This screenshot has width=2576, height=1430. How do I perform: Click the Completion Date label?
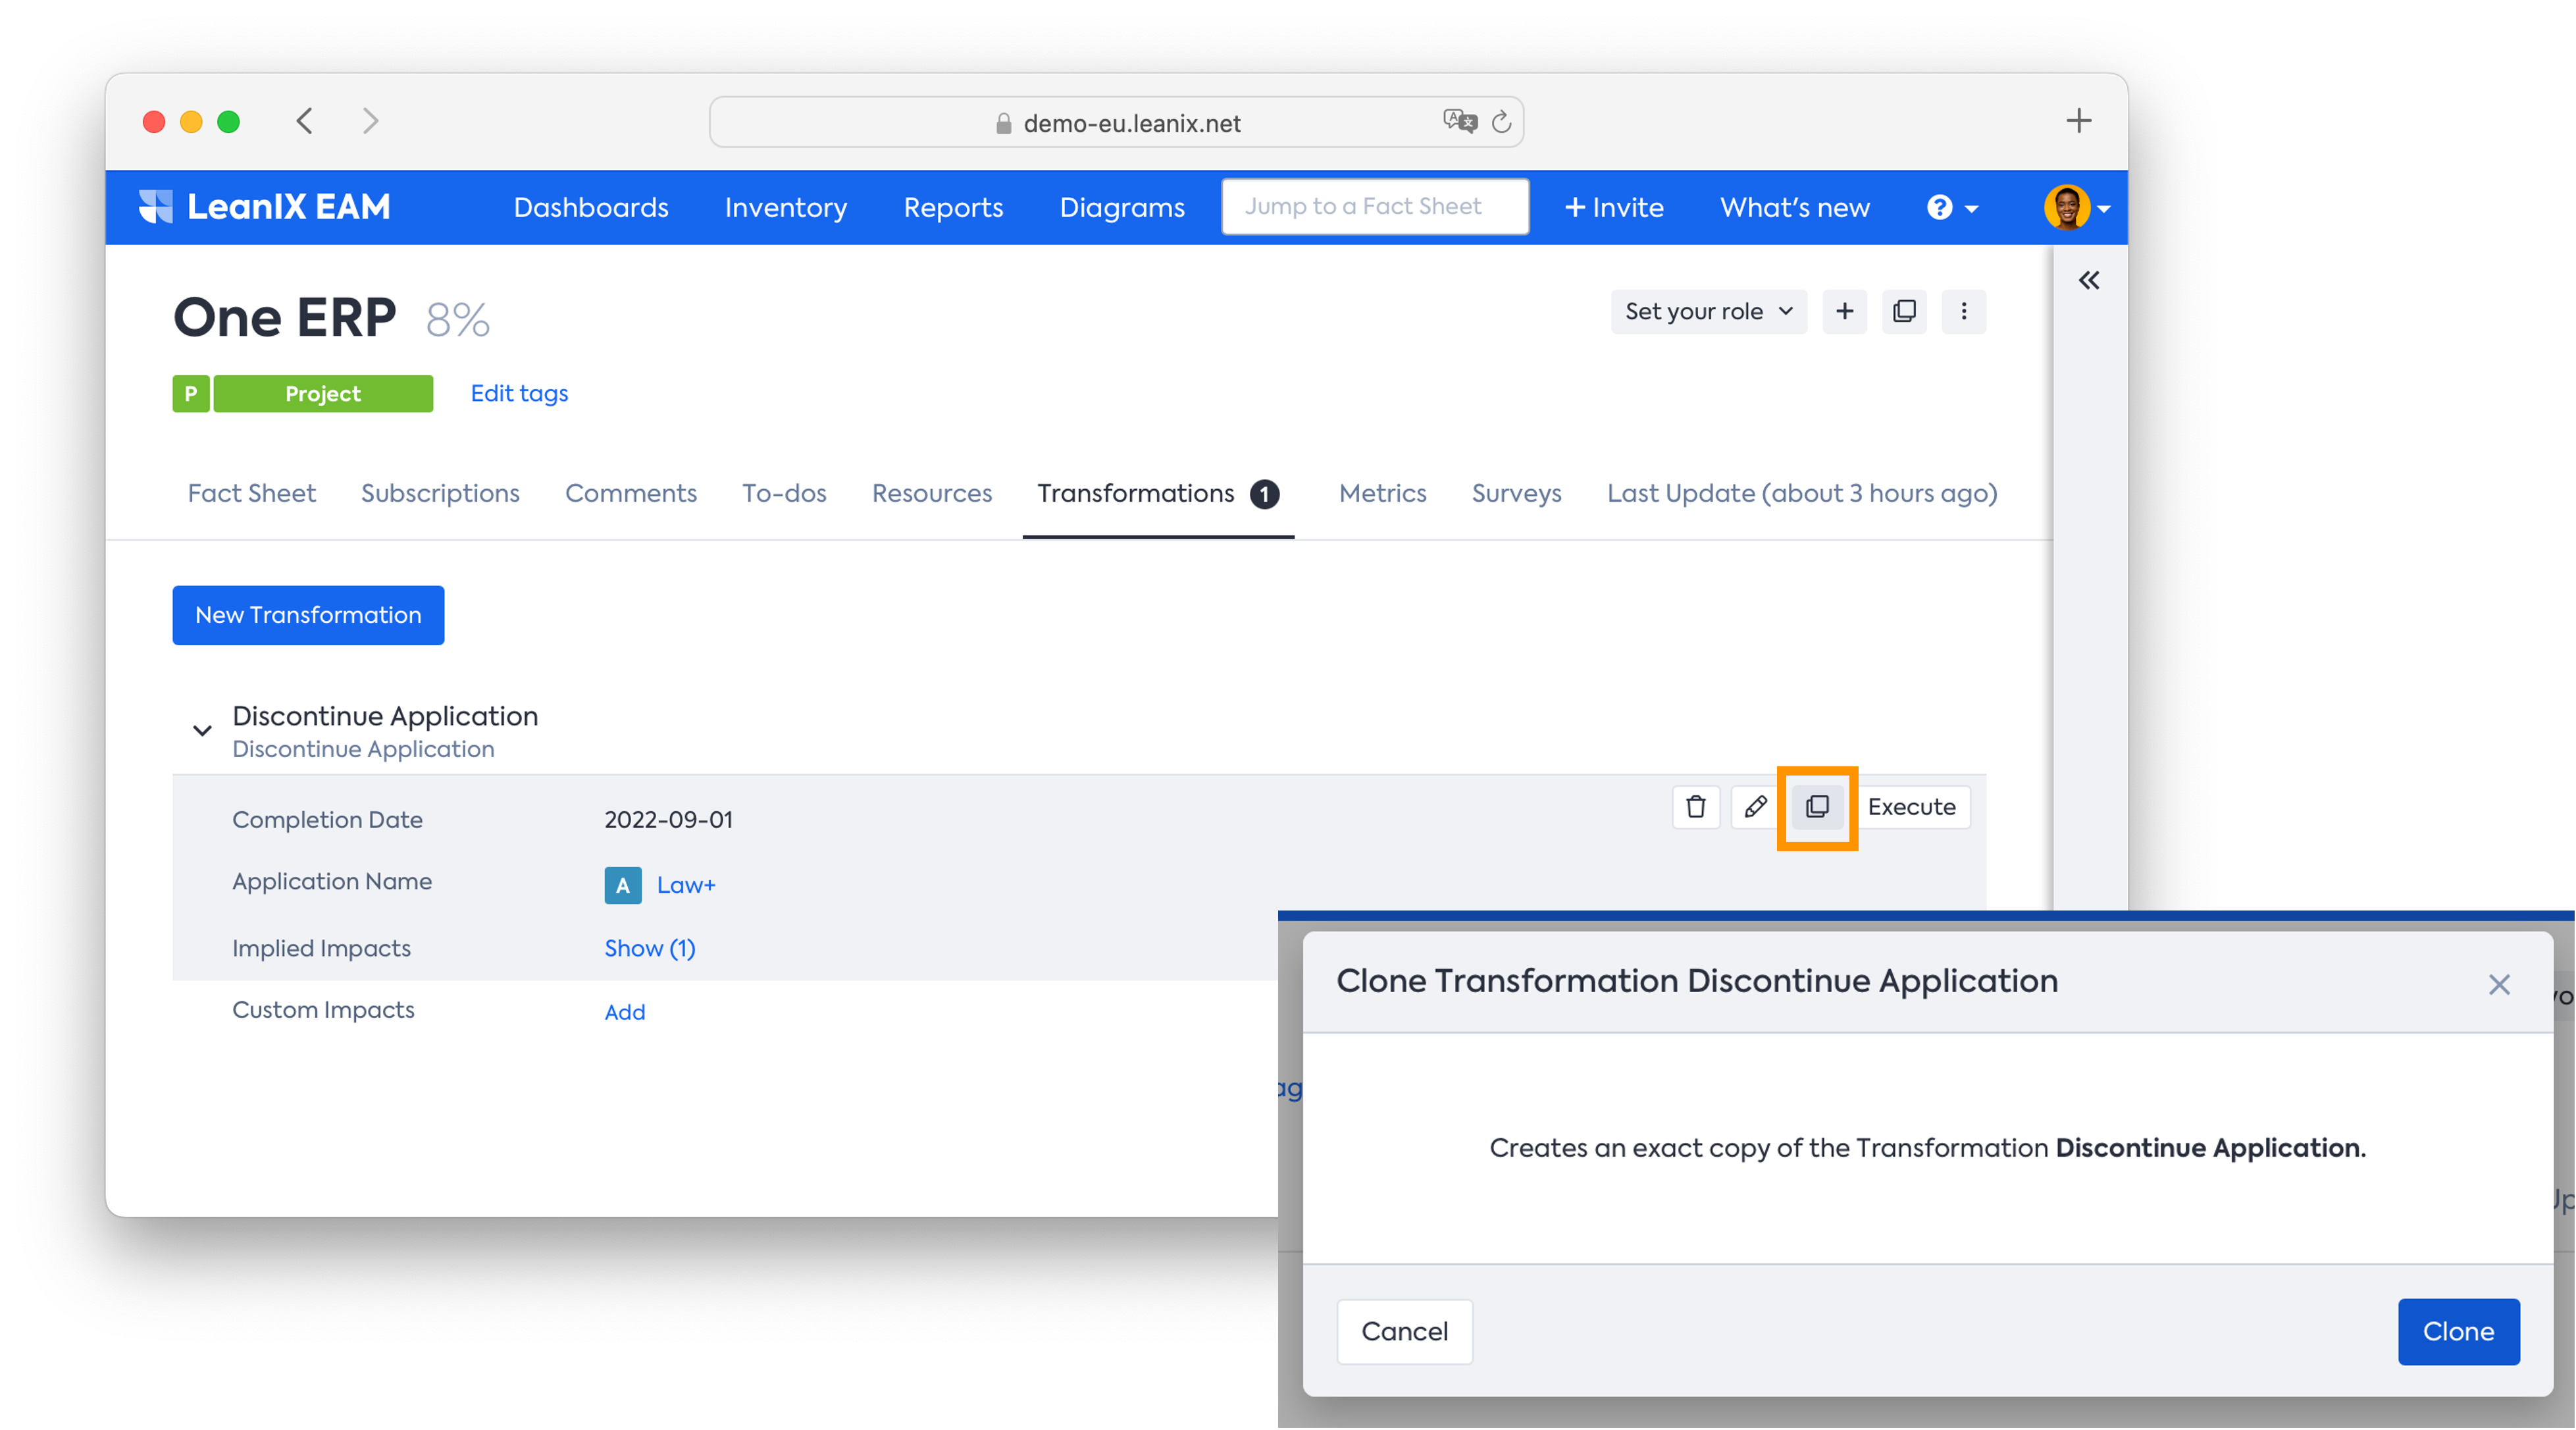[327, 819]
